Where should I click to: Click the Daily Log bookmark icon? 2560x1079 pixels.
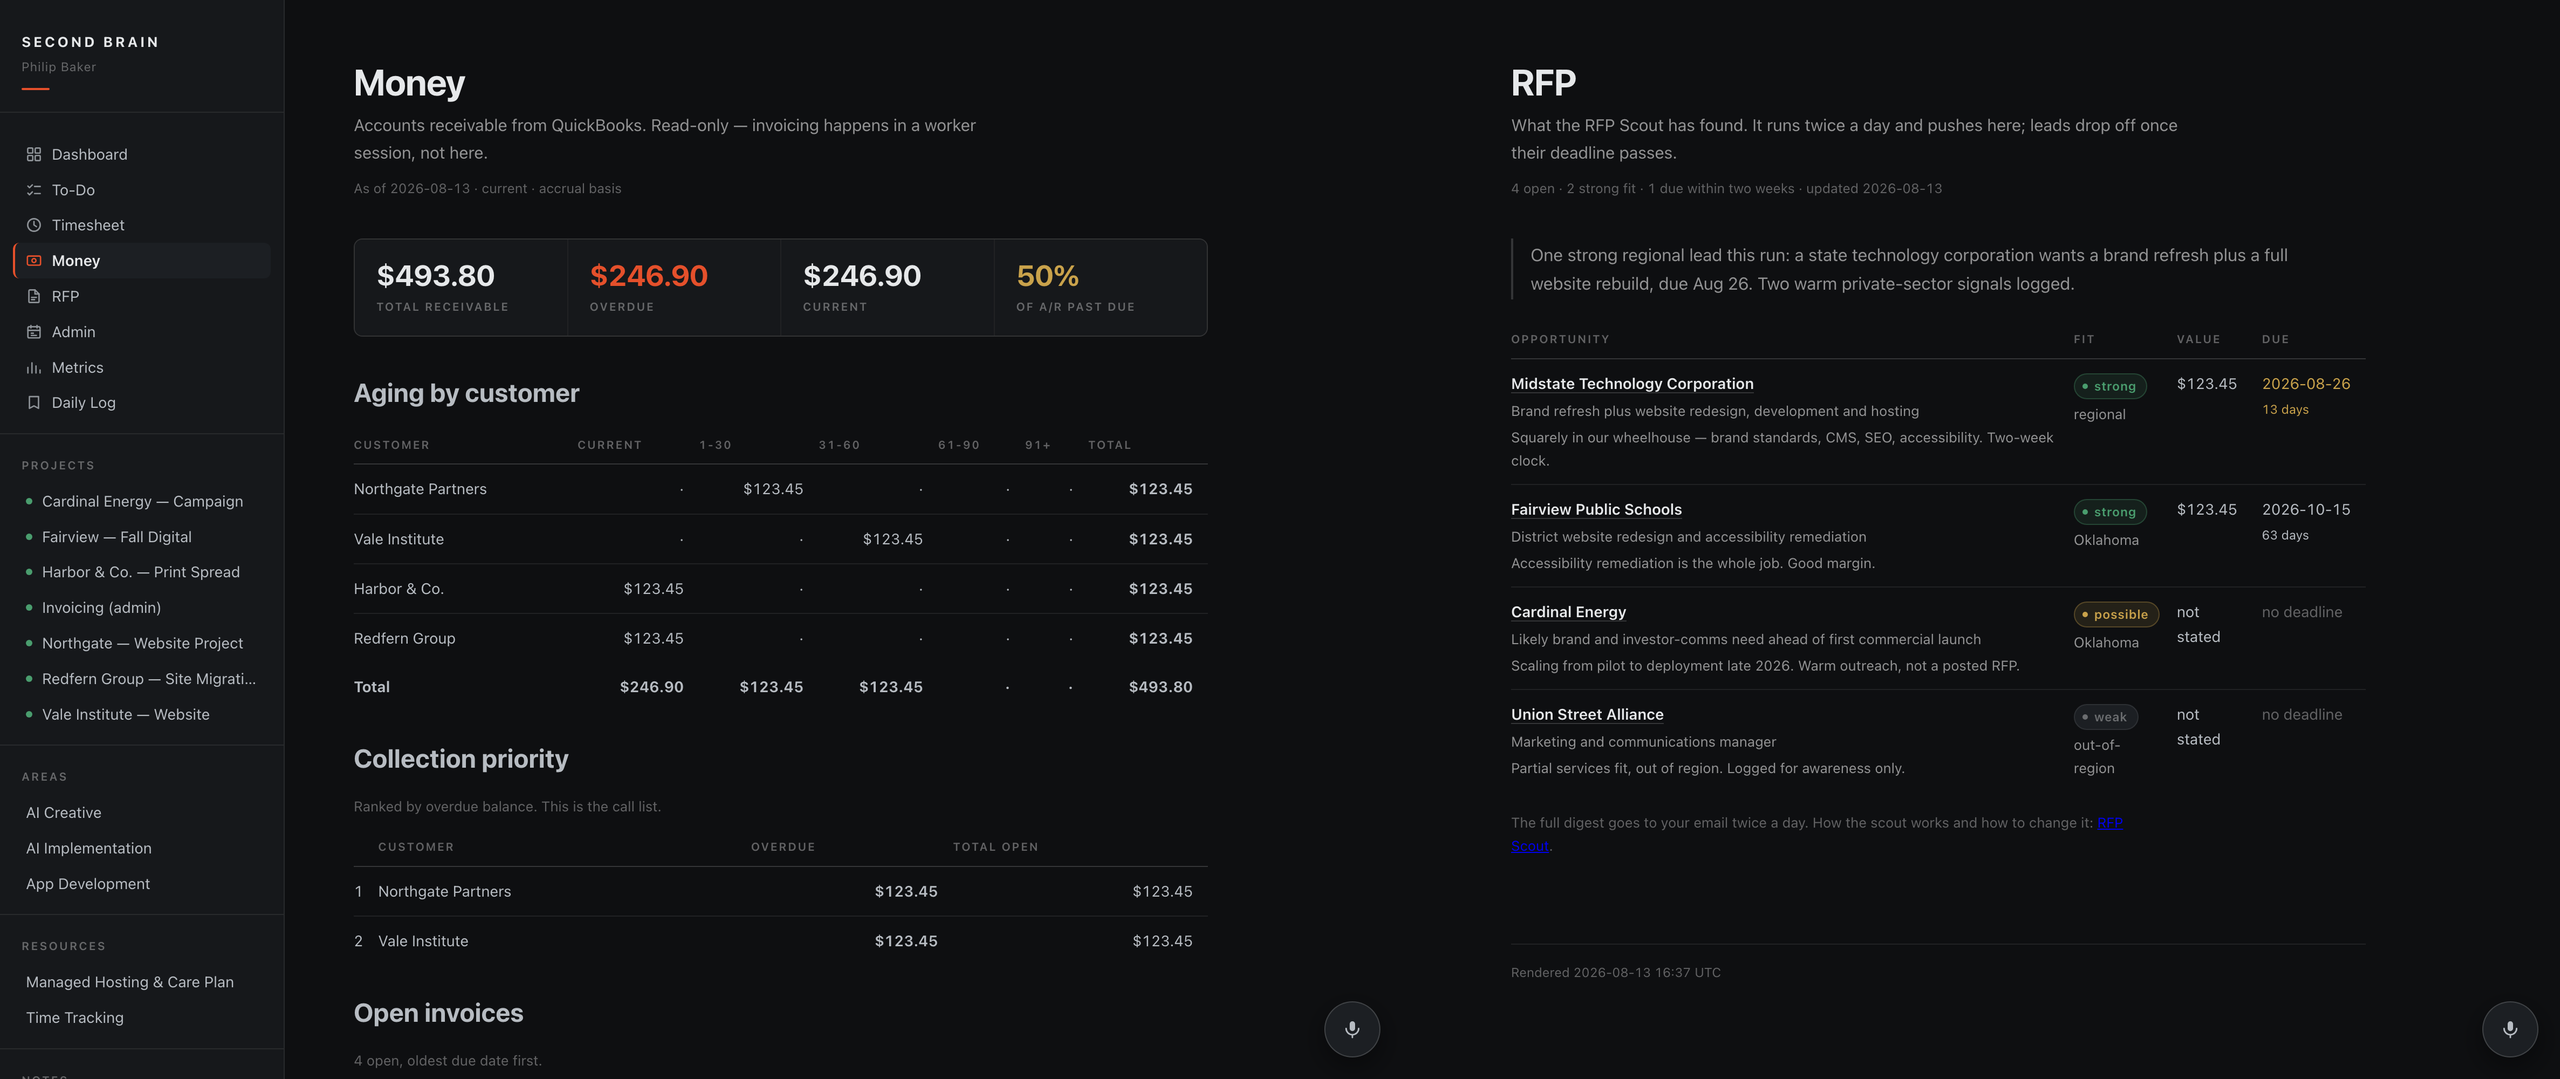(34, 403)
